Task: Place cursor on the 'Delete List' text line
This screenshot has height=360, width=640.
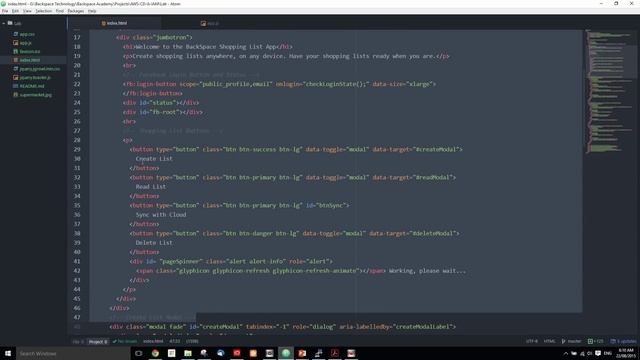Action: pos(154,242)
